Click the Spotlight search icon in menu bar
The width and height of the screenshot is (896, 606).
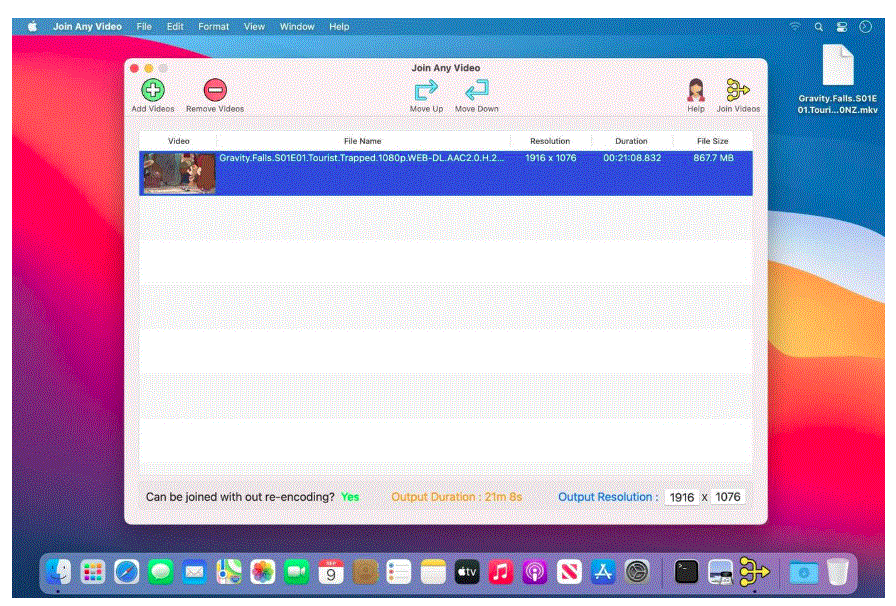(x=818, y=27)
